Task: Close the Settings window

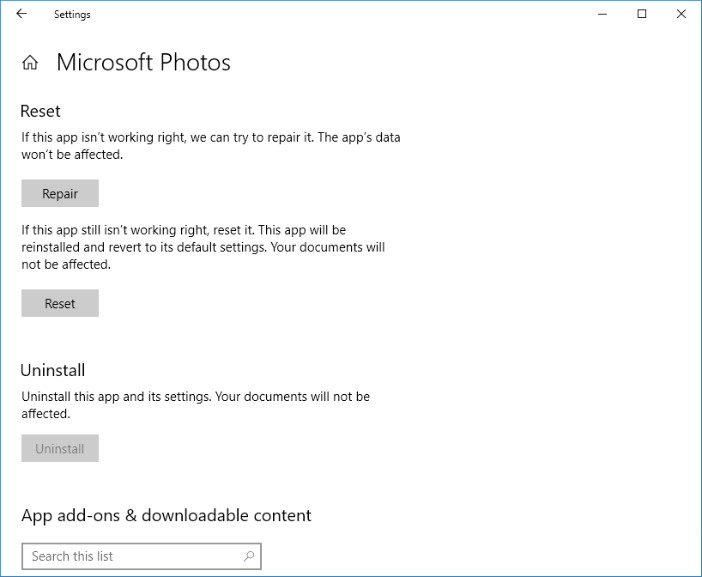Action: pos(681,14)
